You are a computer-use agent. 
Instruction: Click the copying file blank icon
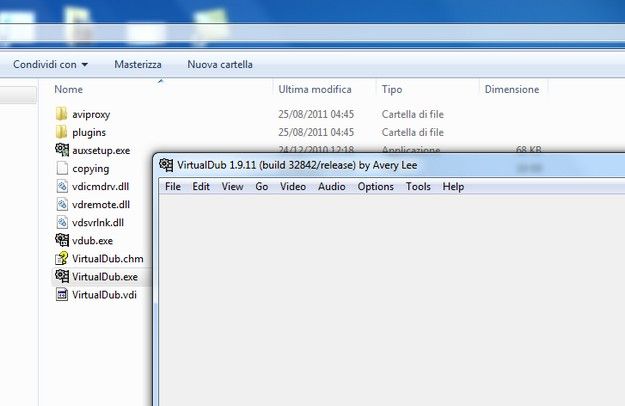pos(62,168)
